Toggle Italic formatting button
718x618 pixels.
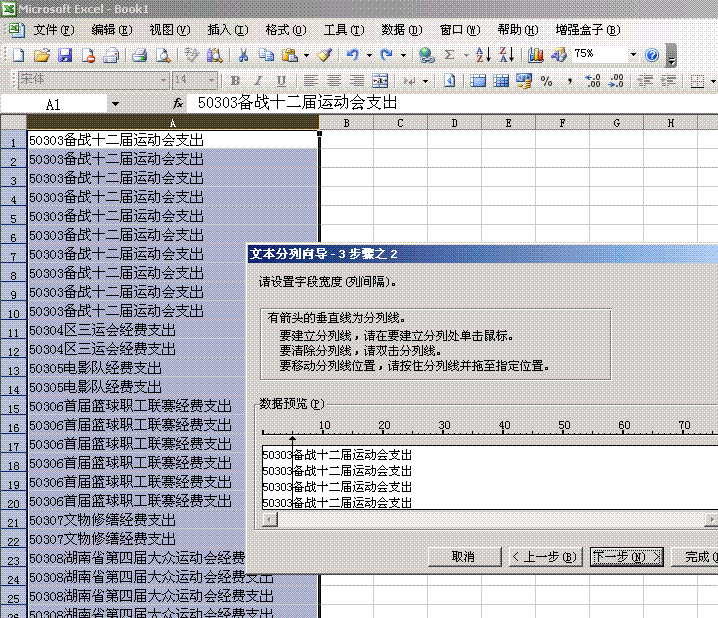tap(259, 80)
